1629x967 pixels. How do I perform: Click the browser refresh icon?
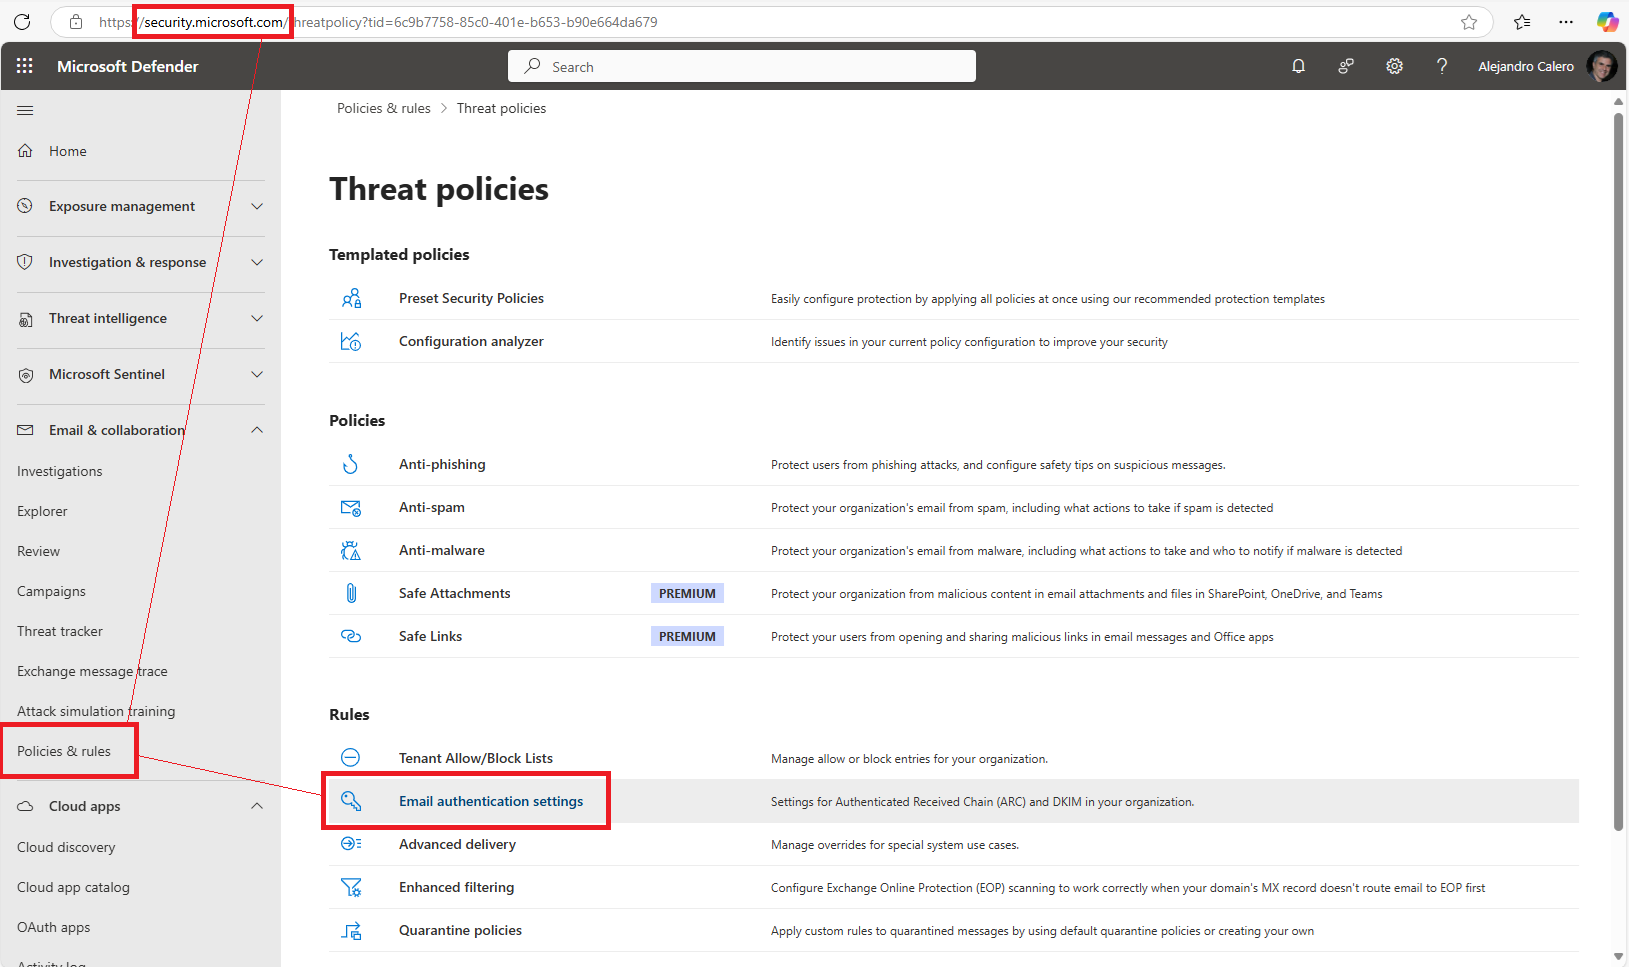point(22,22)
